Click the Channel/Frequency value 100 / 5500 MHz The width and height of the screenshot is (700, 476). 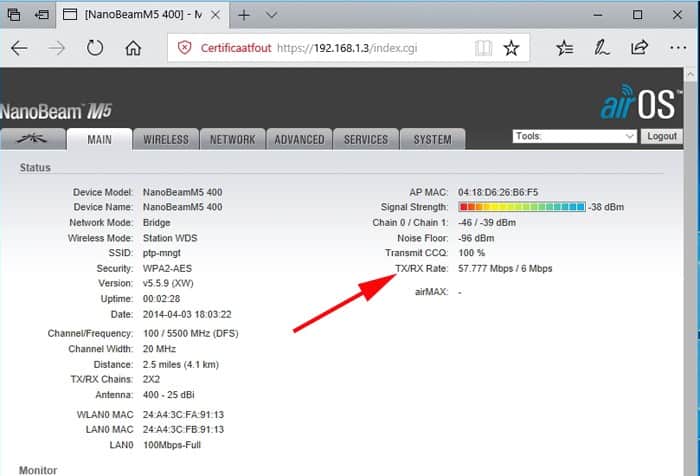pos(178,333)
